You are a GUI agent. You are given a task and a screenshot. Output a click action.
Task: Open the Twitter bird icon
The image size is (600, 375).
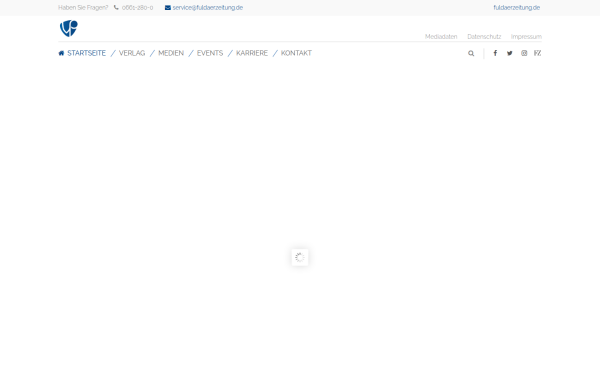click(x=510, y=53)
